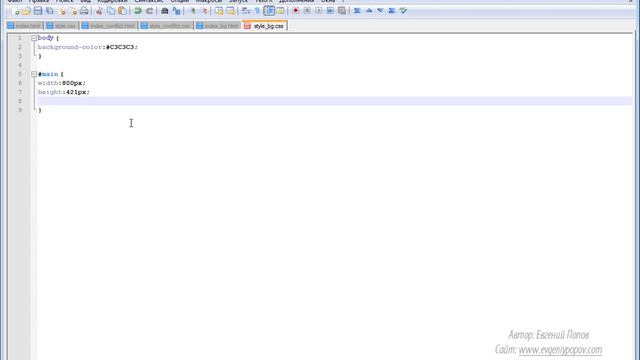Switch to the style.css tab

click(61, 26)
